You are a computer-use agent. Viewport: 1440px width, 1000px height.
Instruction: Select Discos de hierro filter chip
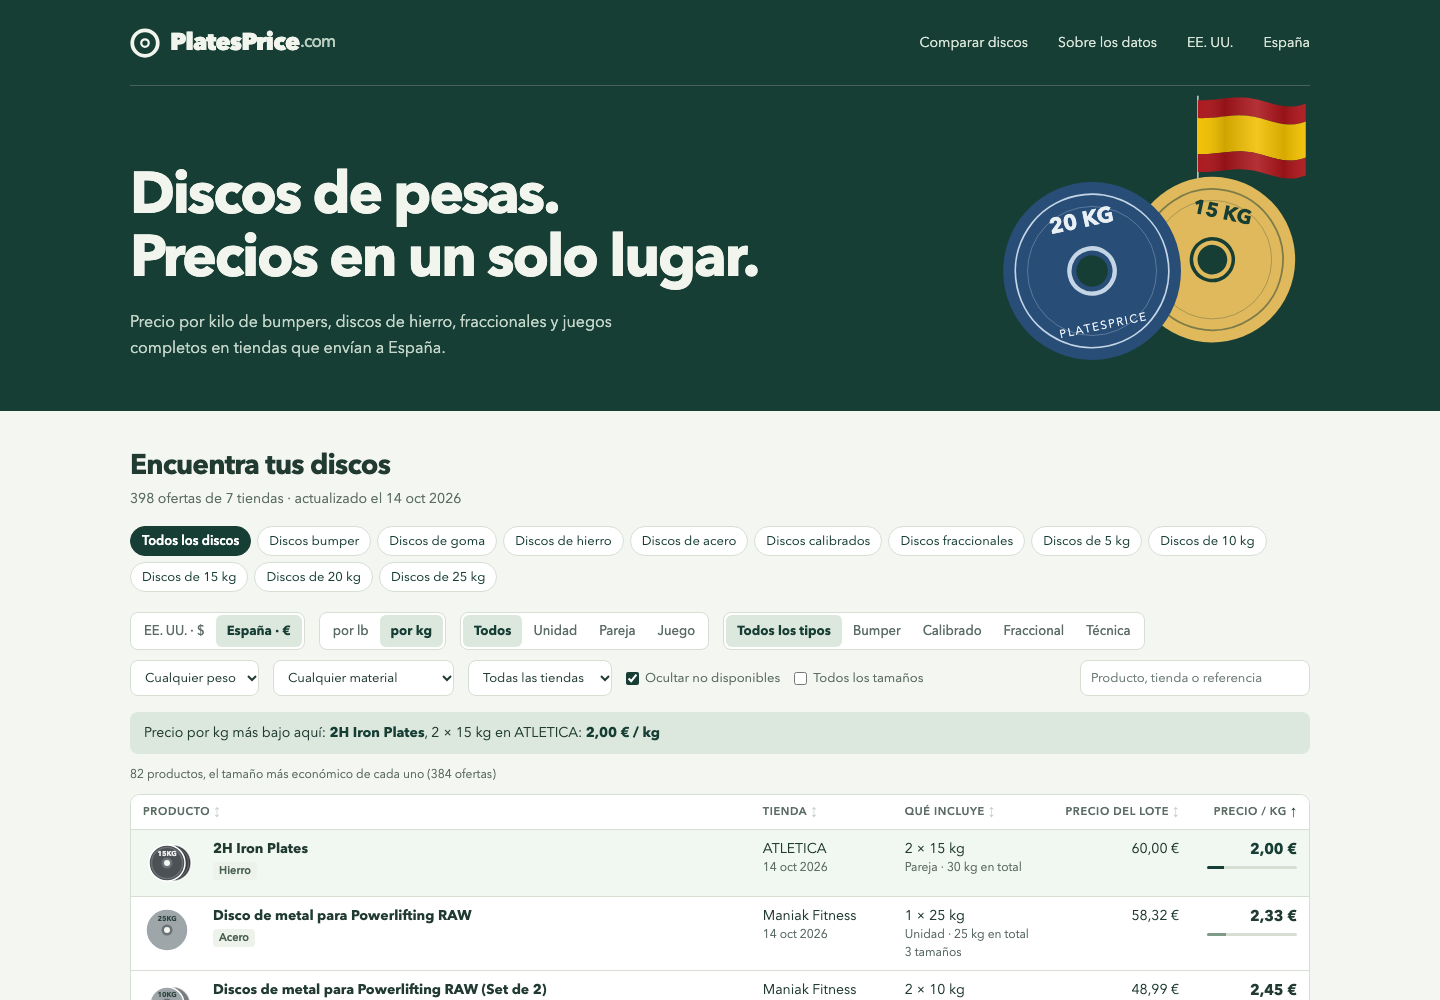[x=563, y=541]
